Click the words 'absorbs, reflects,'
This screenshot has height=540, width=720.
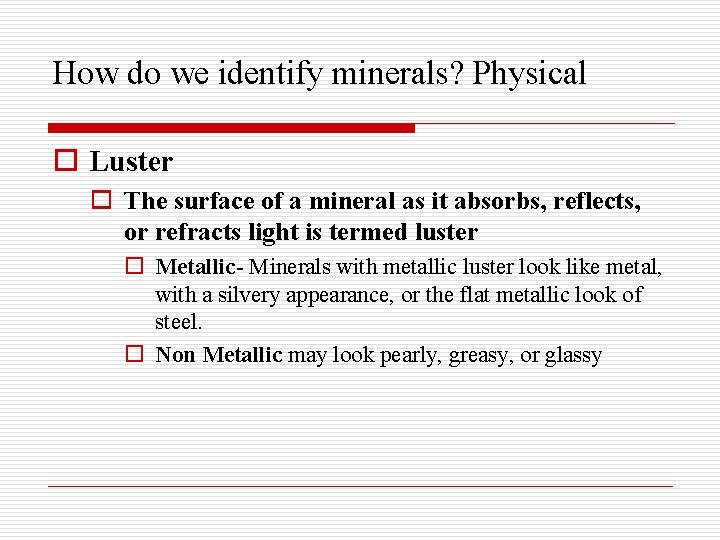pyautogui.click(x=547, y=201)
